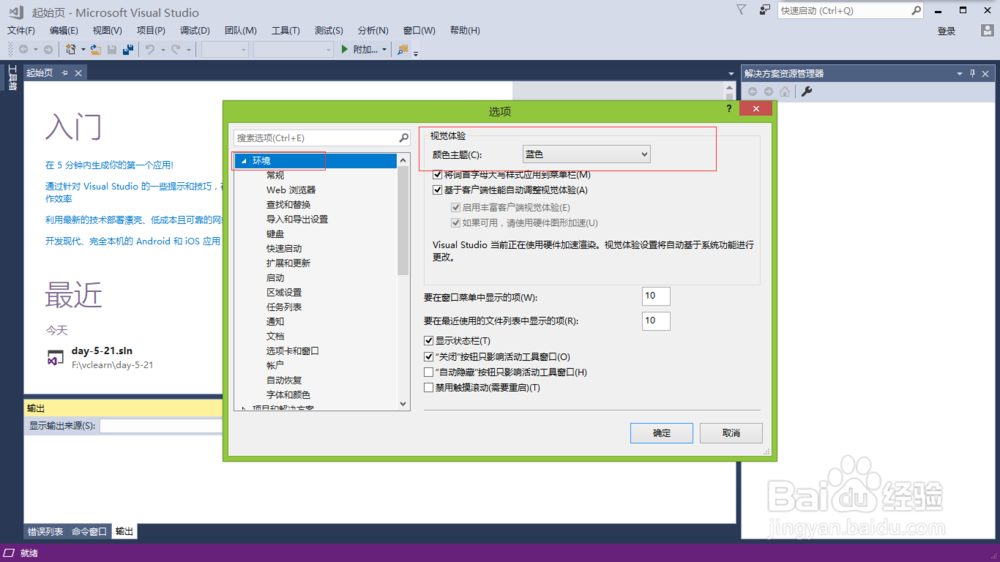This screenshot has width=1000, height=562.
Task: Open the toolbar overflow options arrow
Action: [415, 52]
